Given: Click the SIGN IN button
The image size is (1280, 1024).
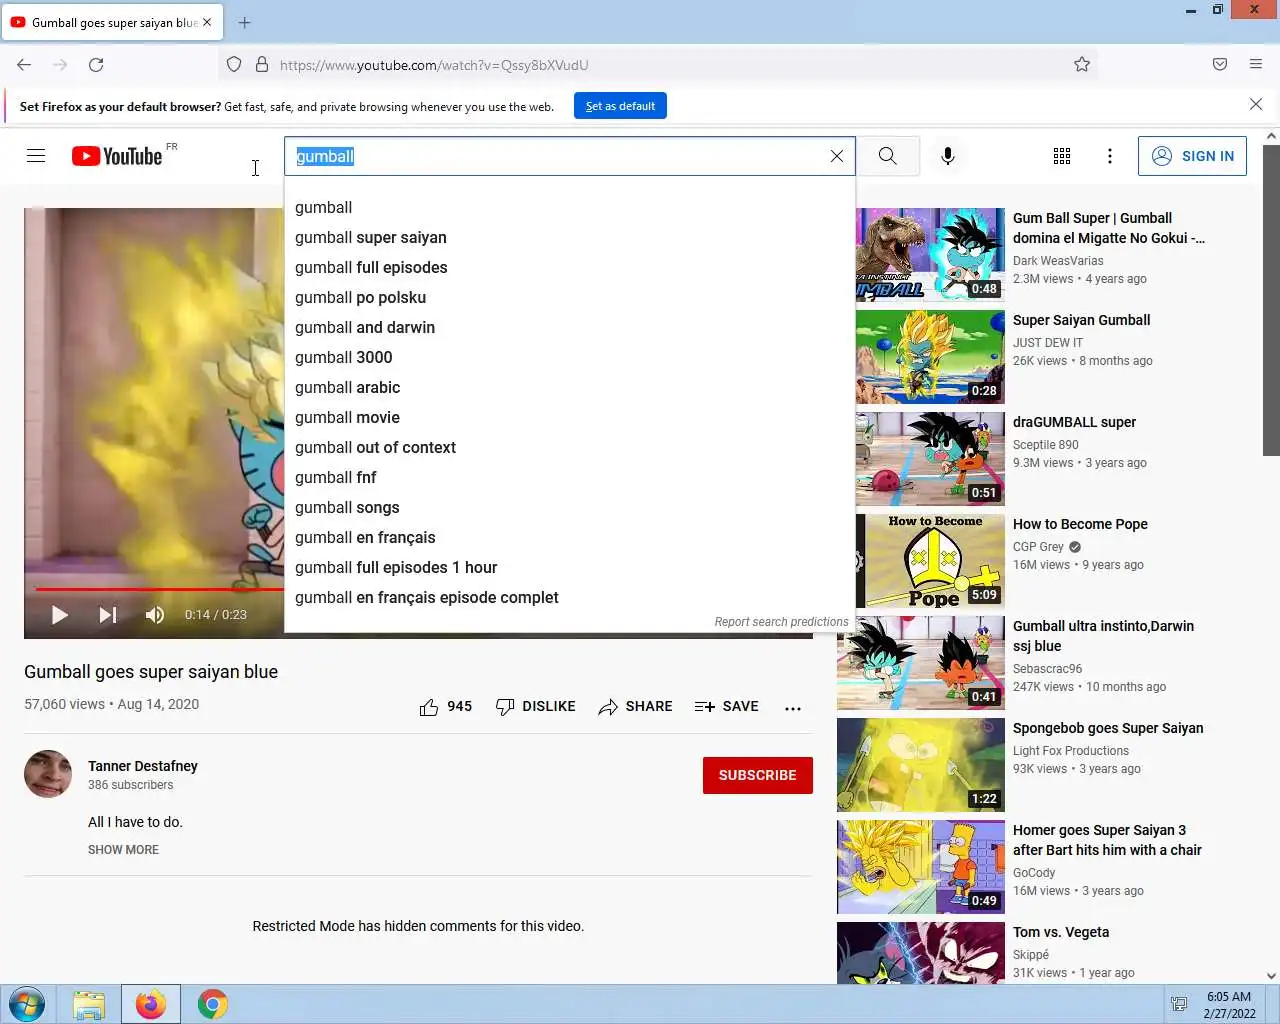Looking at the screenshot, I should pyautogui.click(x=1192, y=156).
